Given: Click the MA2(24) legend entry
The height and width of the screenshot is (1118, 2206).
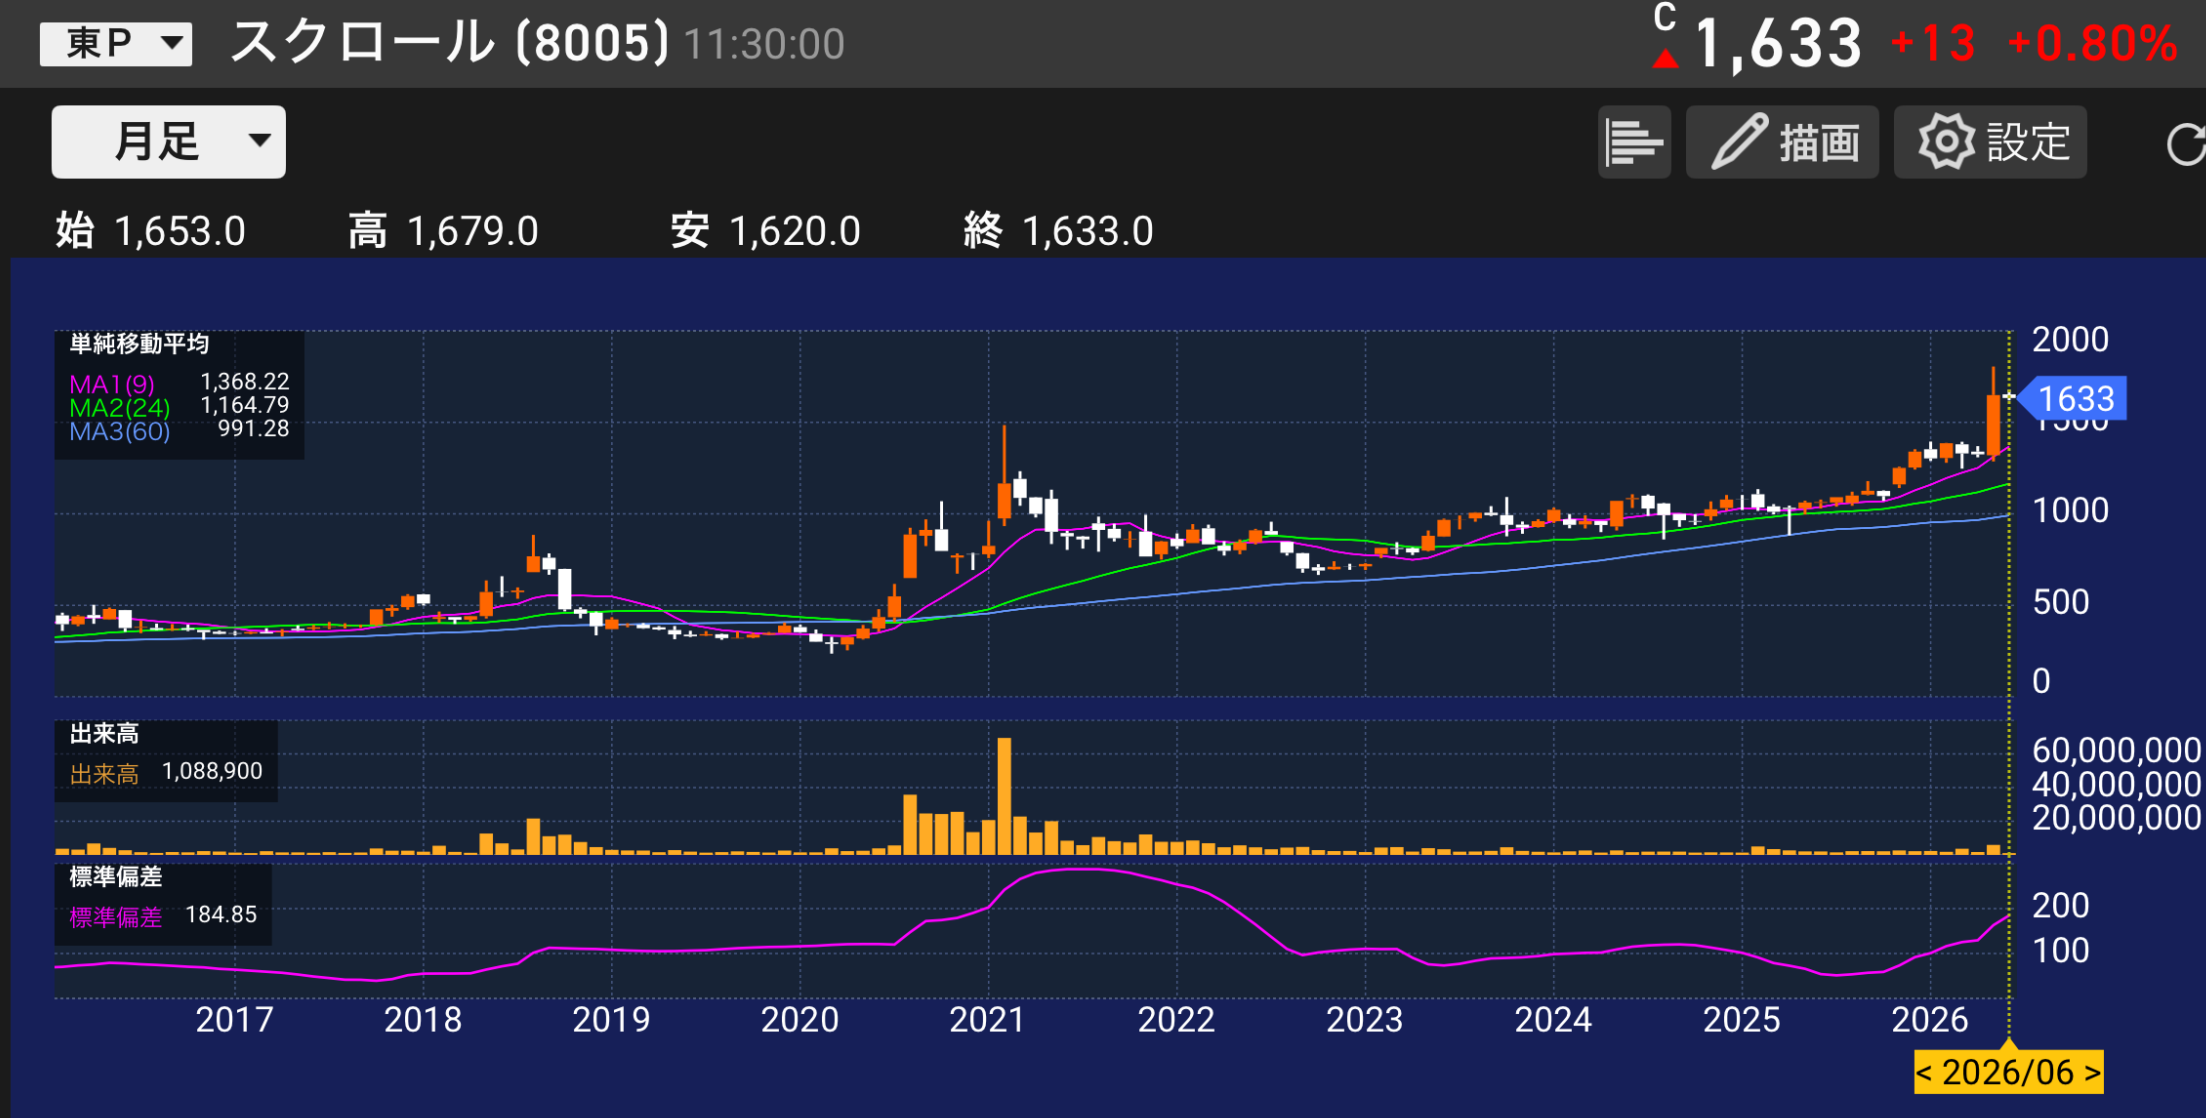Looking at the screenshot, I should point(120,408).
